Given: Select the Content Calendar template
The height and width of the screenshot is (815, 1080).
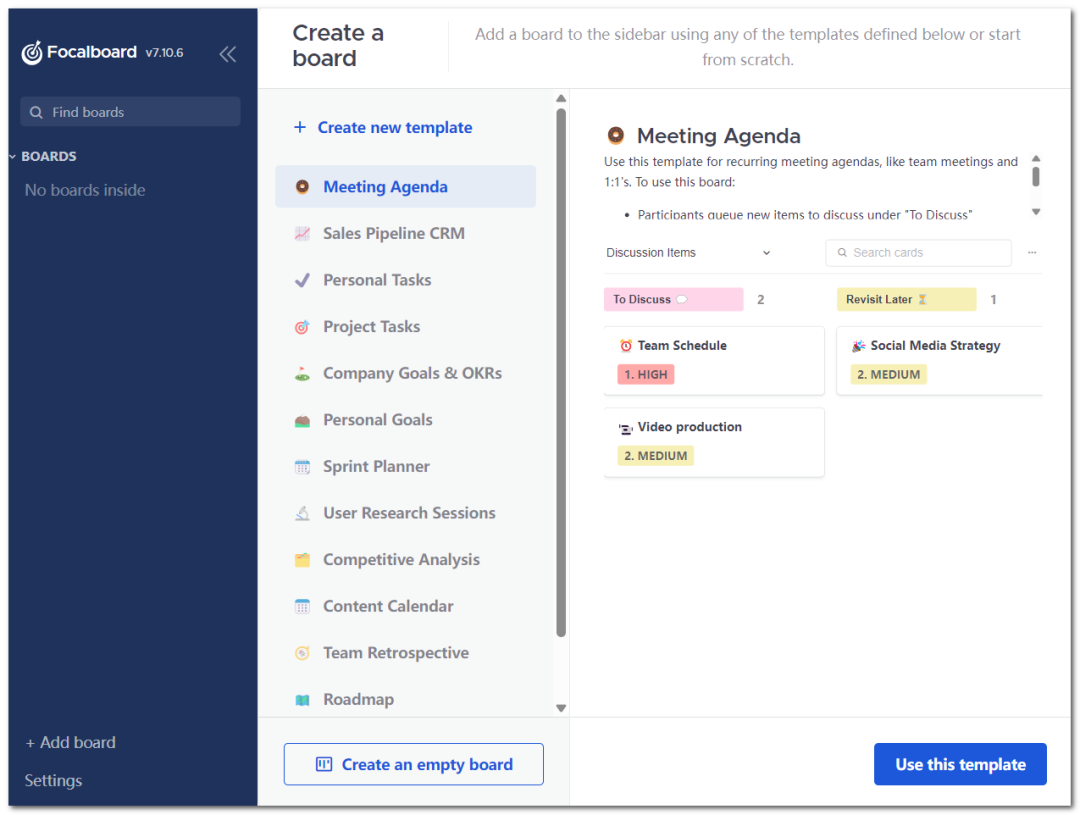Looking at the screenshot, I should [x=406, y=606].
